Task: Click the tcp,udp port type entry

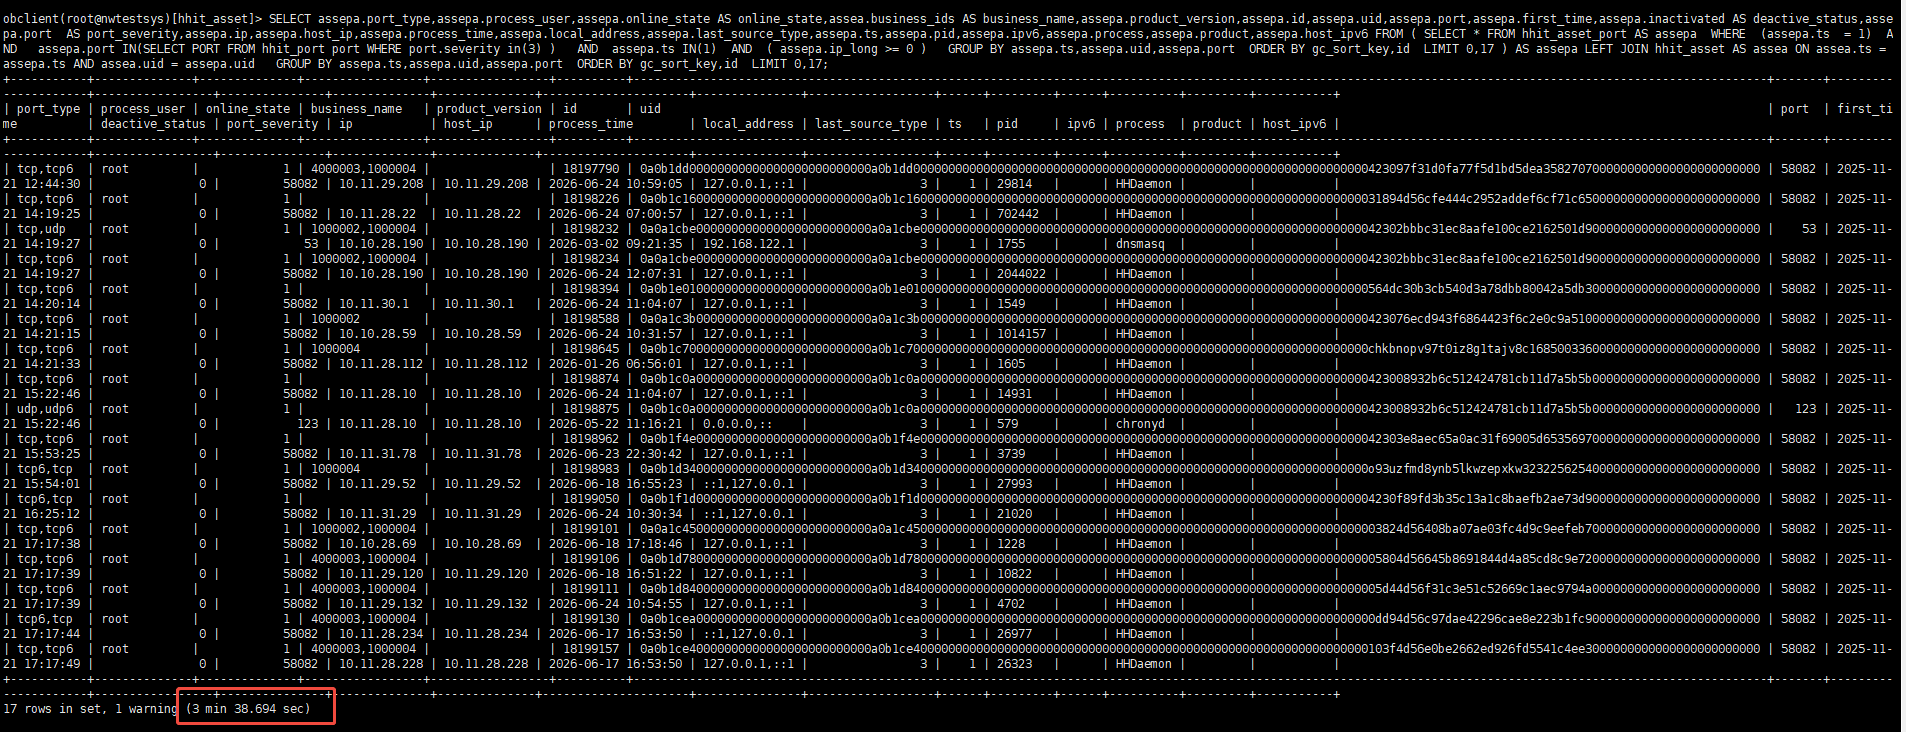Action: pos(41,229)
